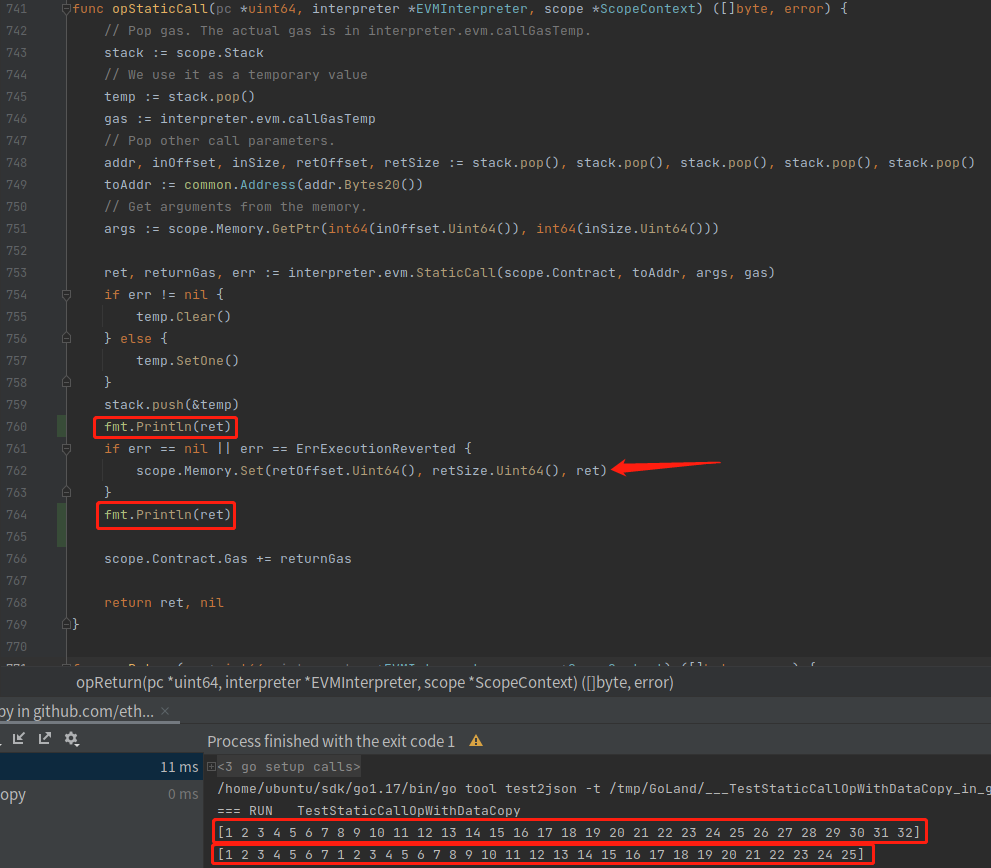Click the import test results icon
The height and width of the screenshot is (868, 991).
click(x=19, y=738)
